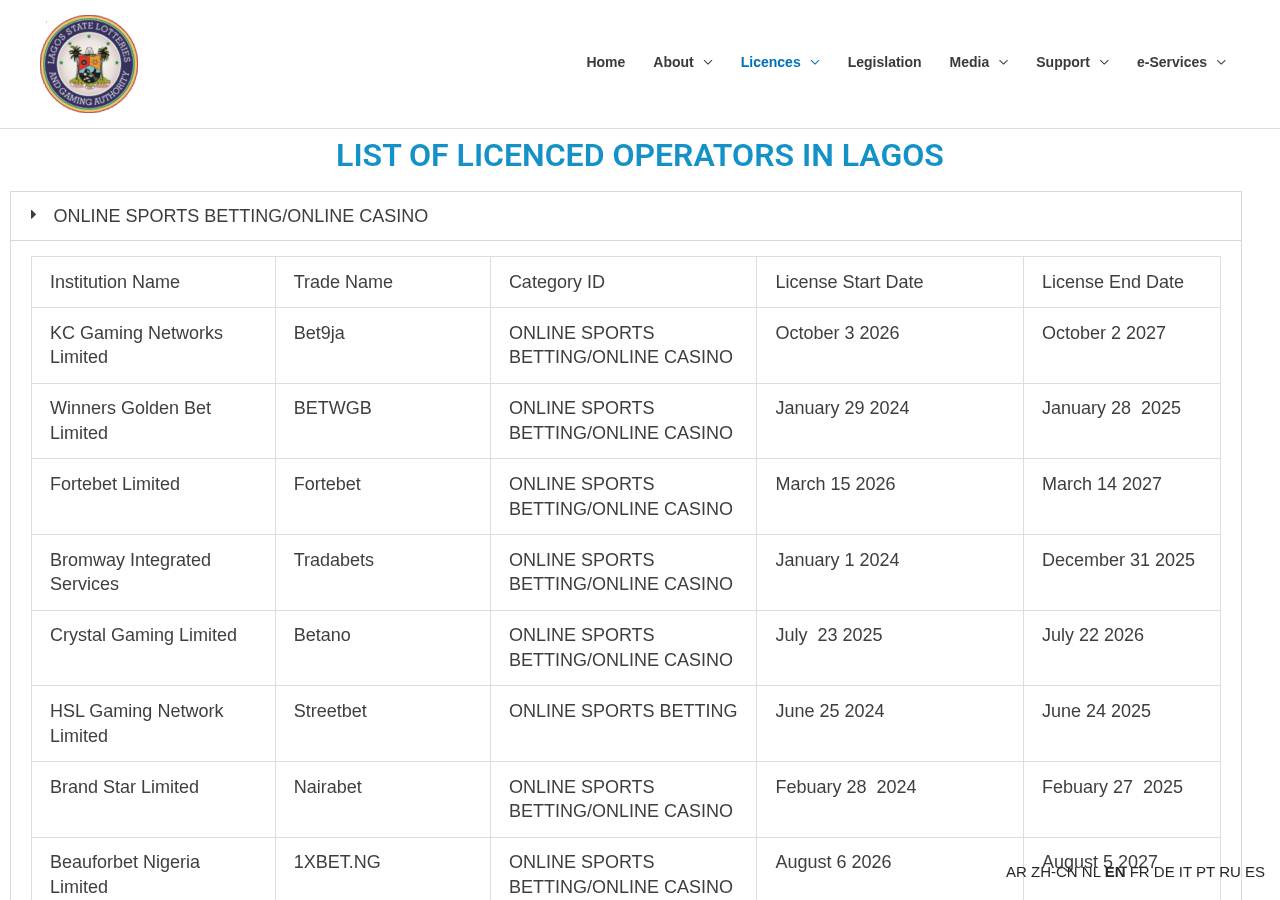The height and width of the screenshot is (900, 1280).
Task: Click the Trade Name column header
Action: point(383,282)
